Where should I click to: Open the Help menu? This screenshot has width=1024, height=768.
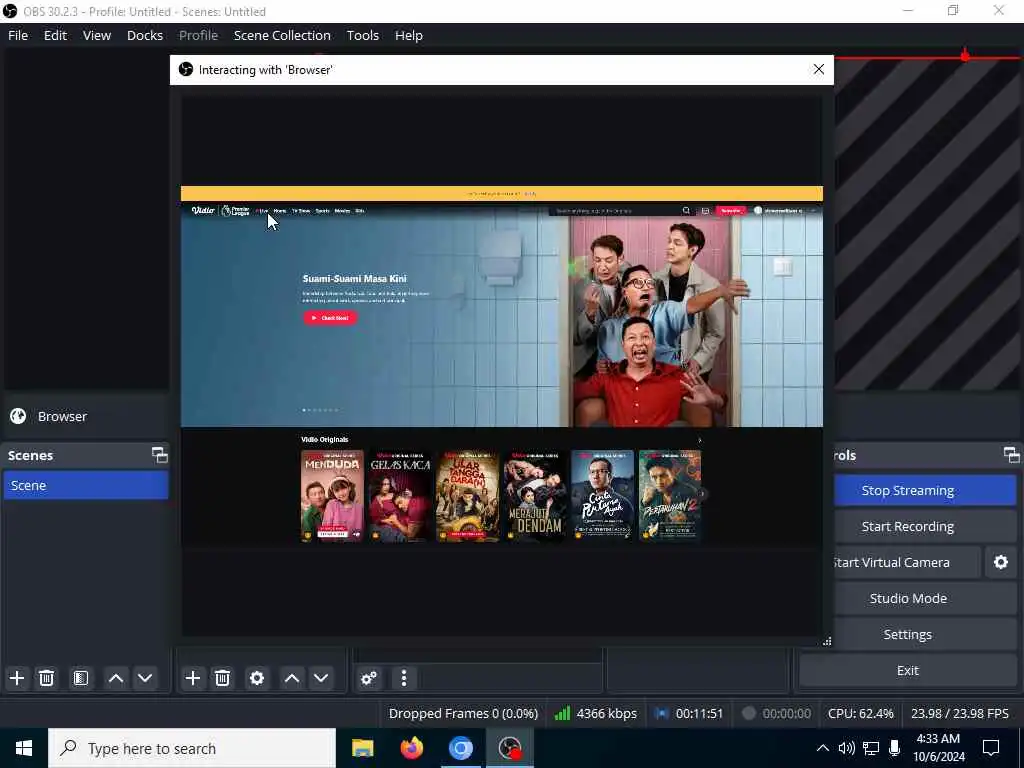[409, 35]
